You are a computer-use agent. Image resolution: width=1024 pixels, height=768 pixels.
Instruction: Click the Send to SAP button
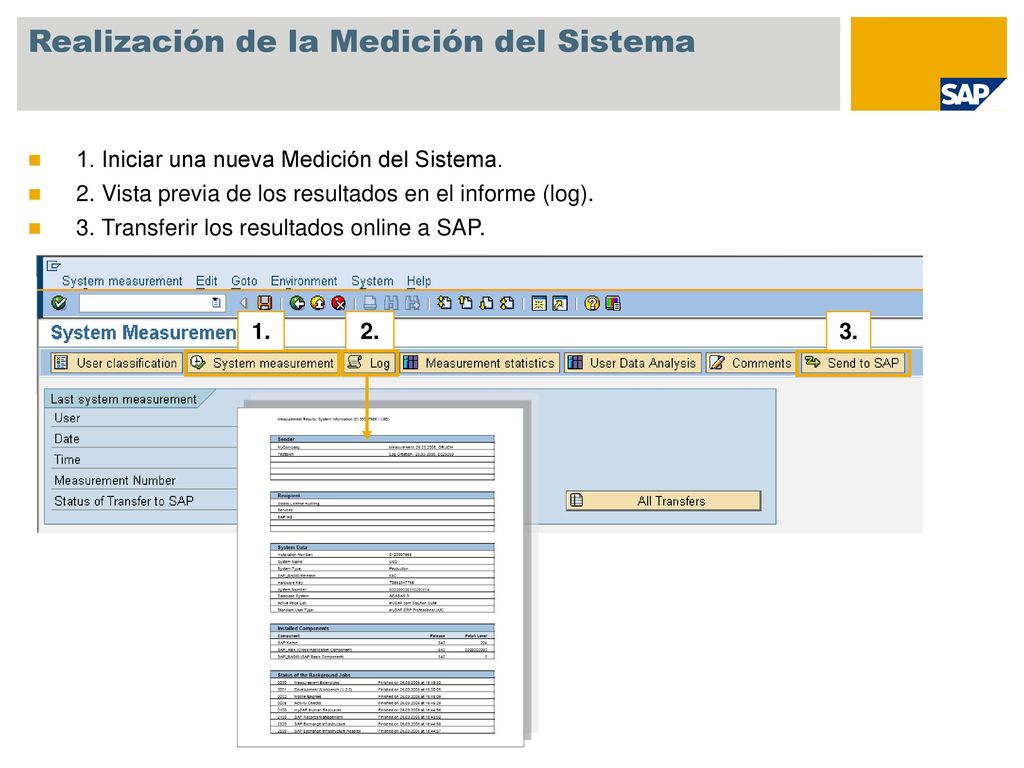[852, 362]
